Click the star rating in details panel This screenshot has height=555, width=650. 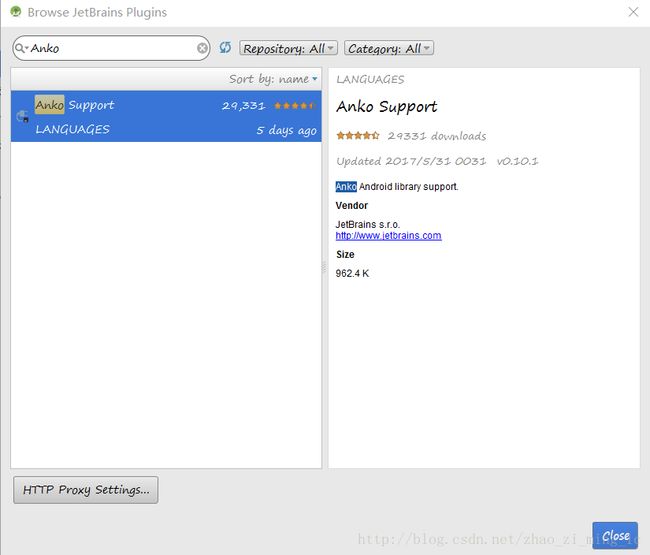[358, 136]
